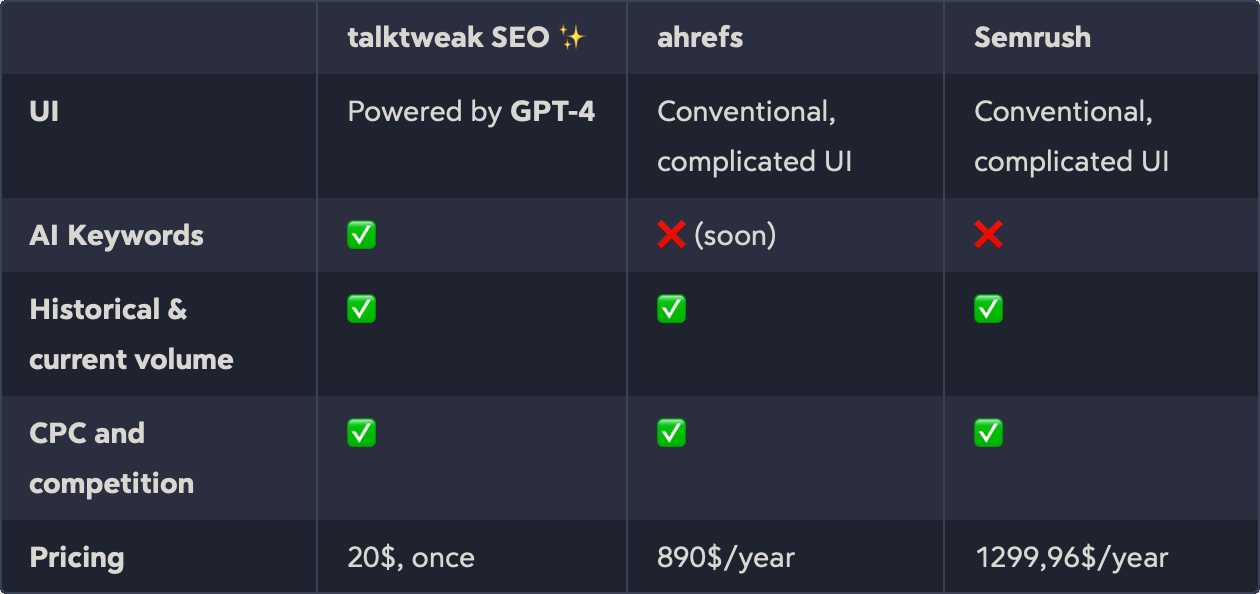
Task: Click the AI Keywords row label
Action: [117, 236]
